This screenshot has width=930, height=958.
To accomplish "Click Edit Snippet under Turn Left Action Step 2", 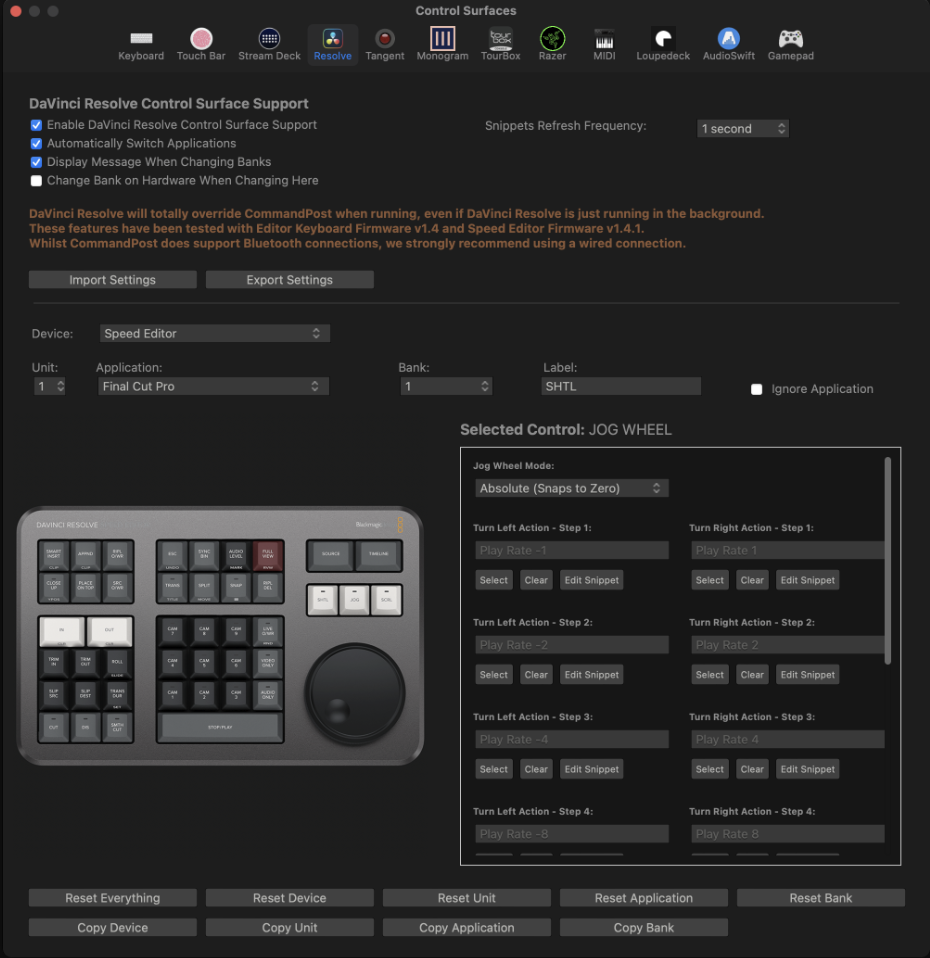I will coord(591,675).
